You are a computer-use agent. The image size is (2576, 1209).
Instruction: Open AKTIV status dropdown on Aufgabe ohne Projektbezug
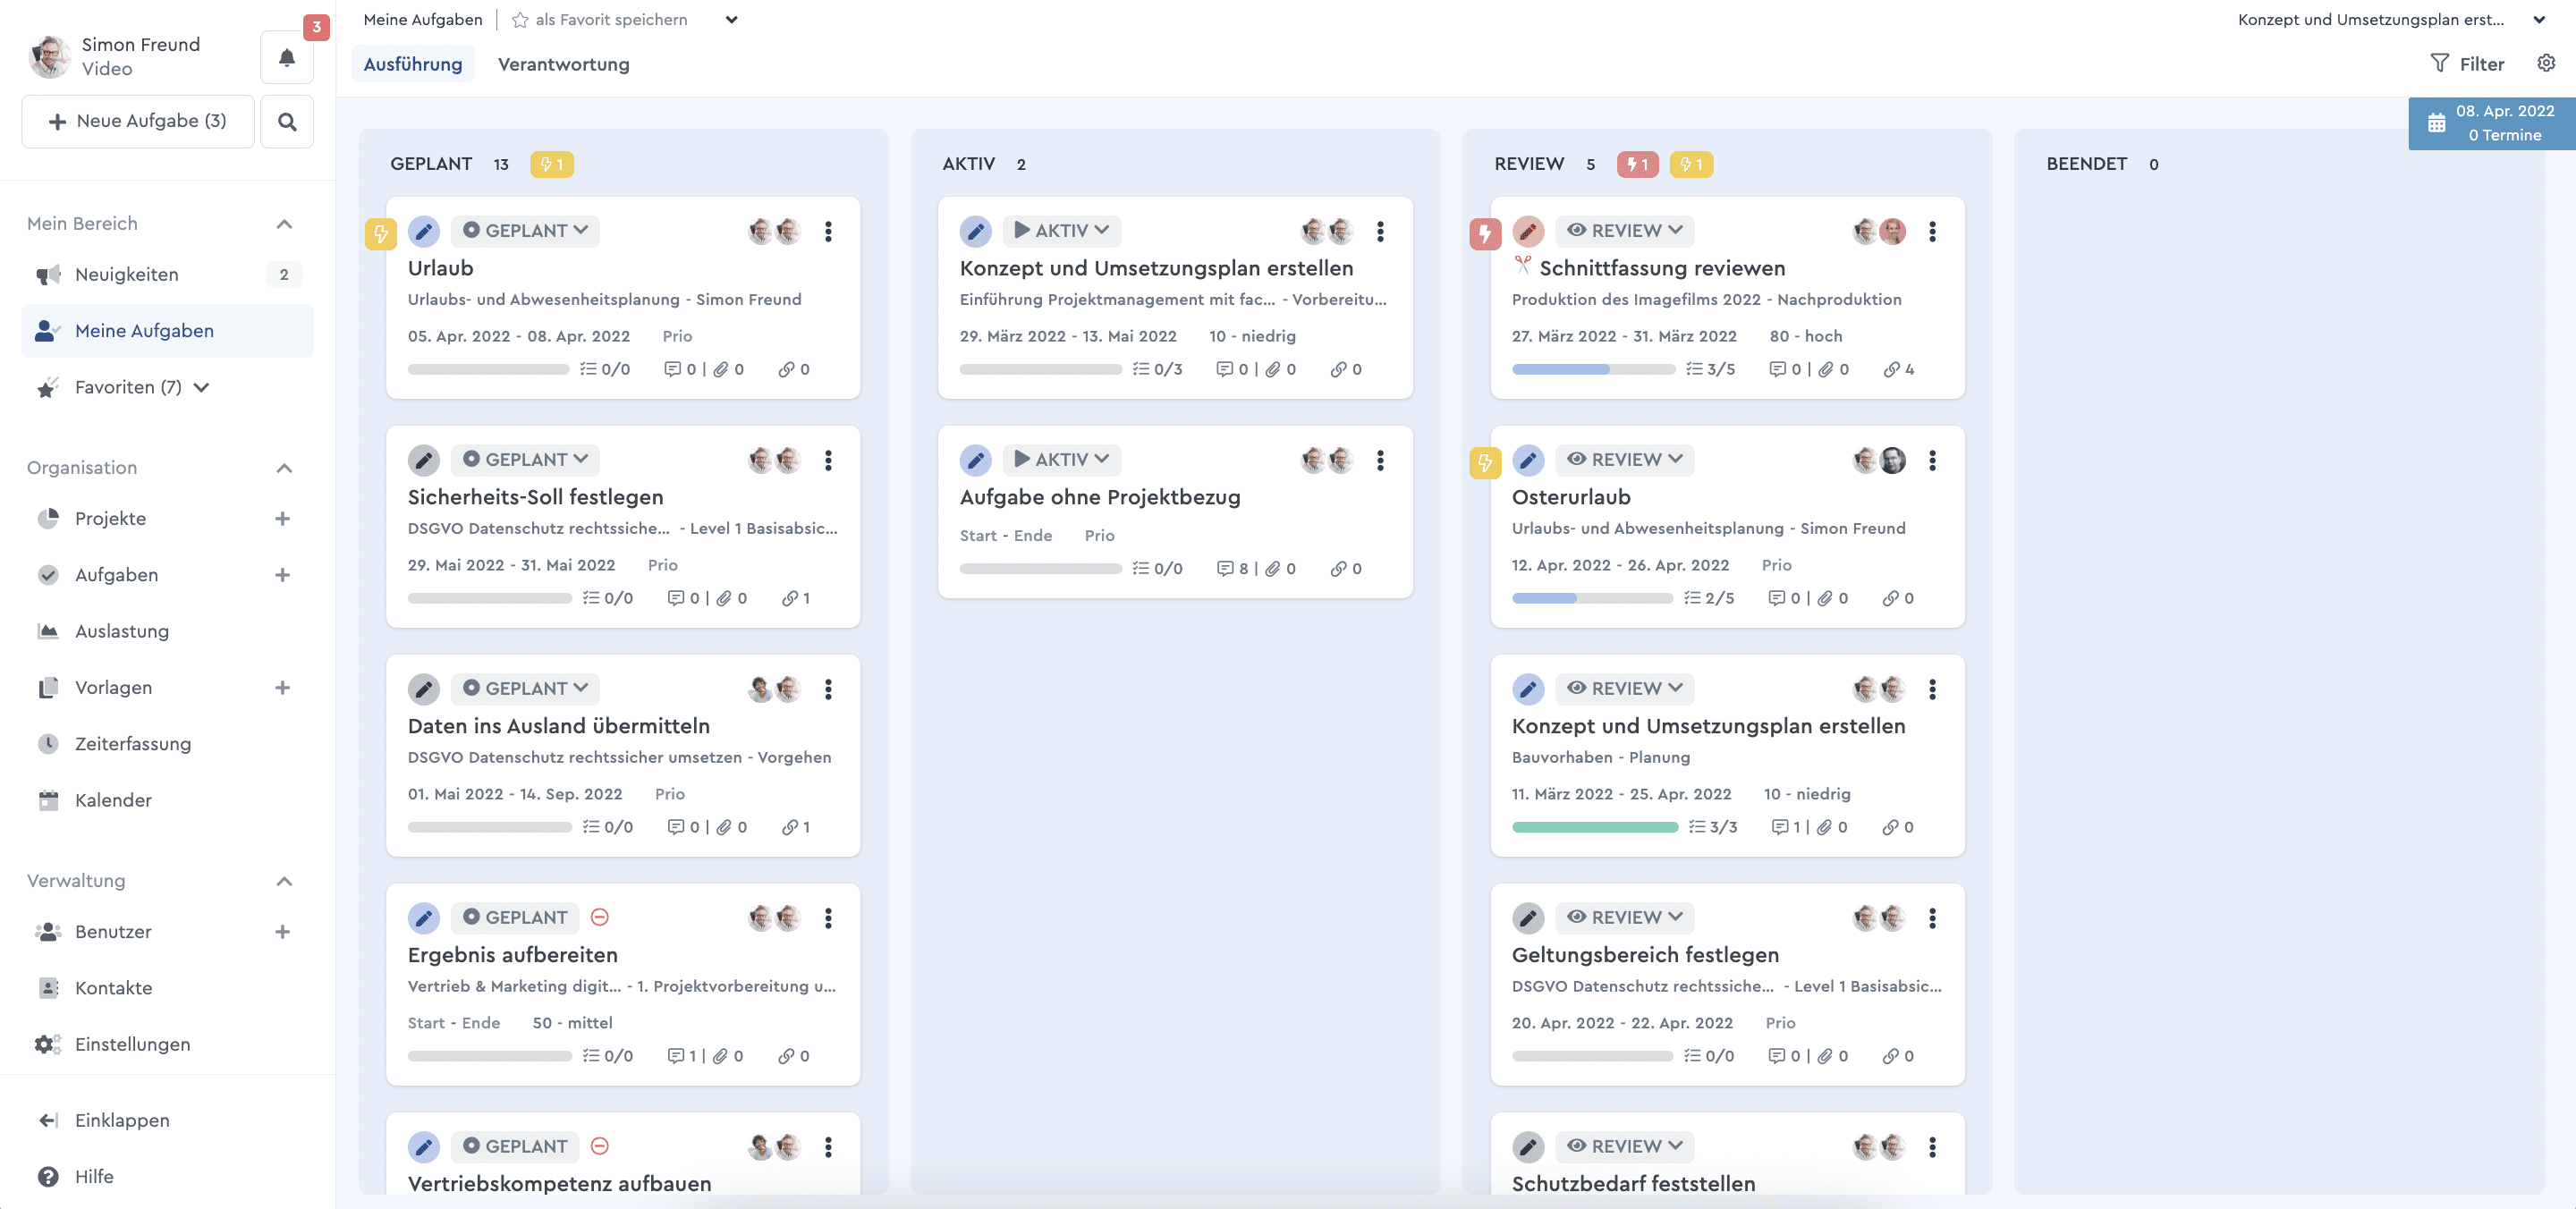pos(1061,460)
